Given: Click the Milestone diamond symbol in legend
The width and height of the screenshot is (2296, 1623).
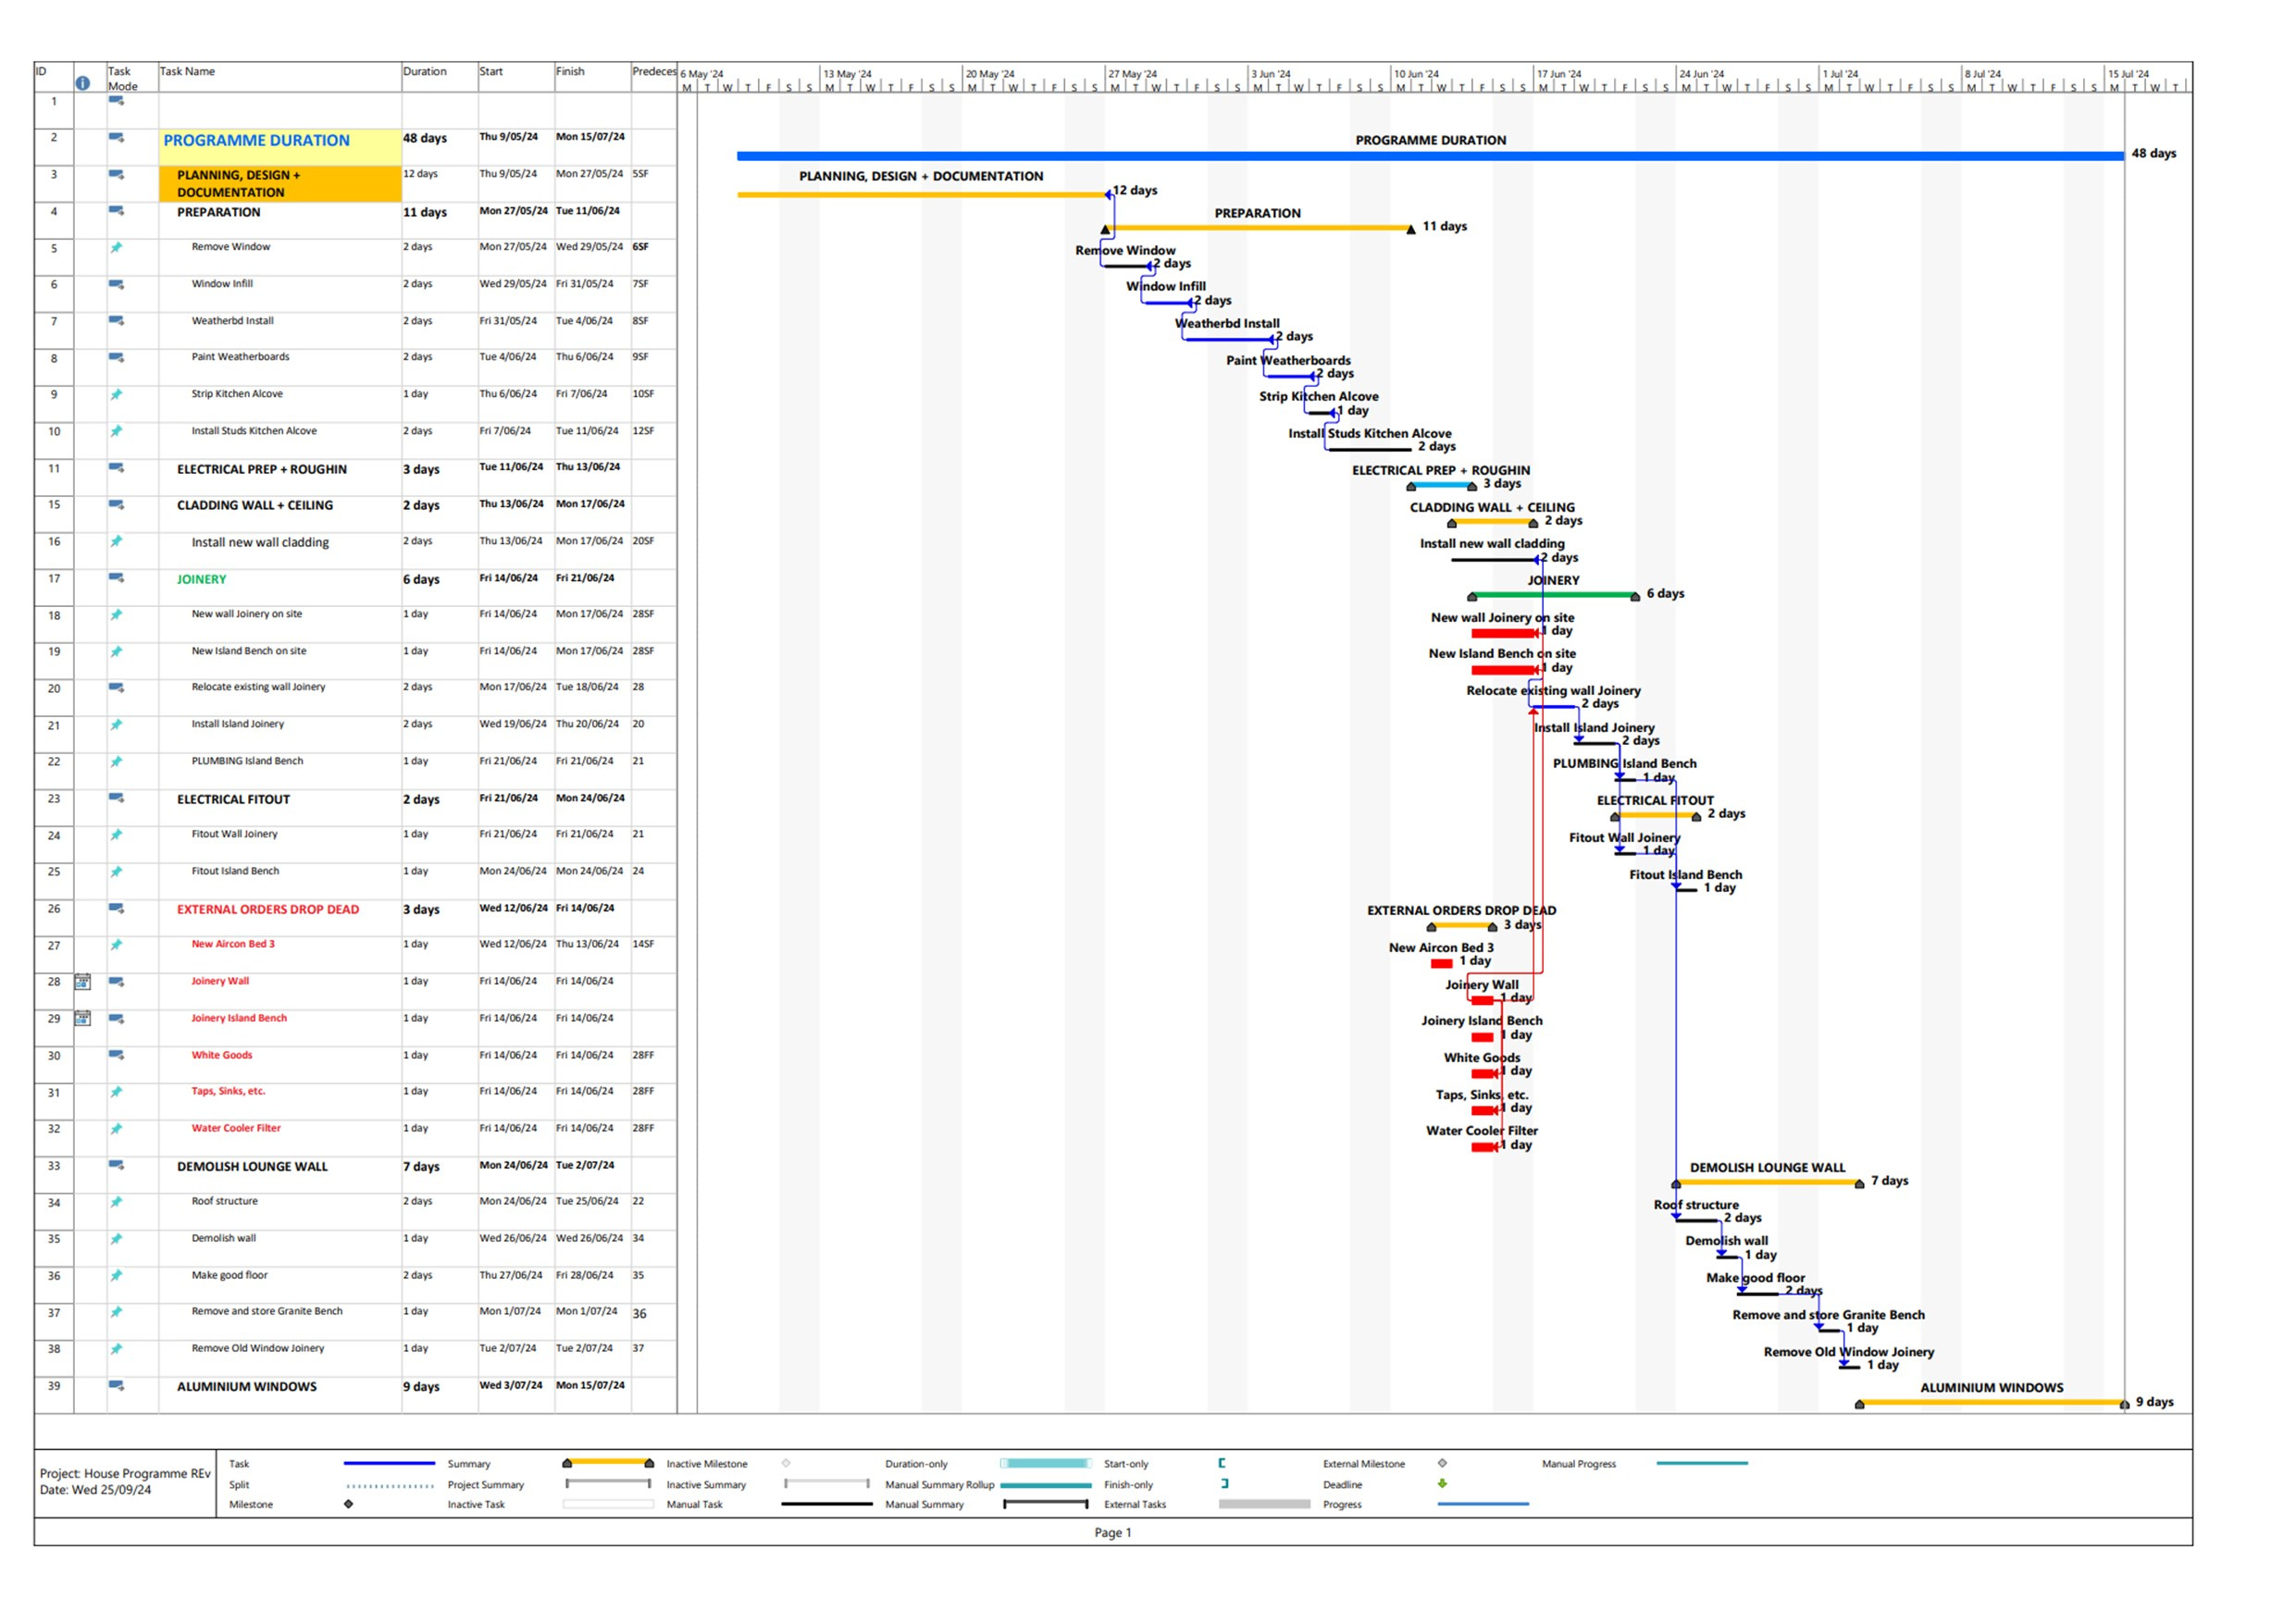Looking at the screenshot, I should click(x=348, y=1504).
